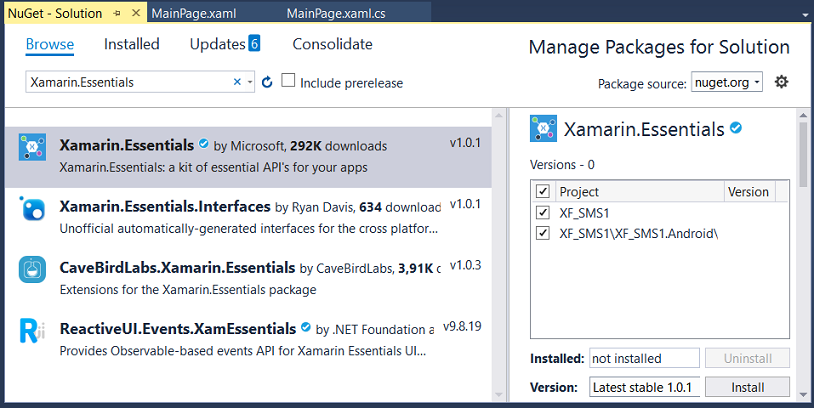Select the ReactiveUI.Events.XamEssentials package
The image size is (814, 408).
pos(248,340)
